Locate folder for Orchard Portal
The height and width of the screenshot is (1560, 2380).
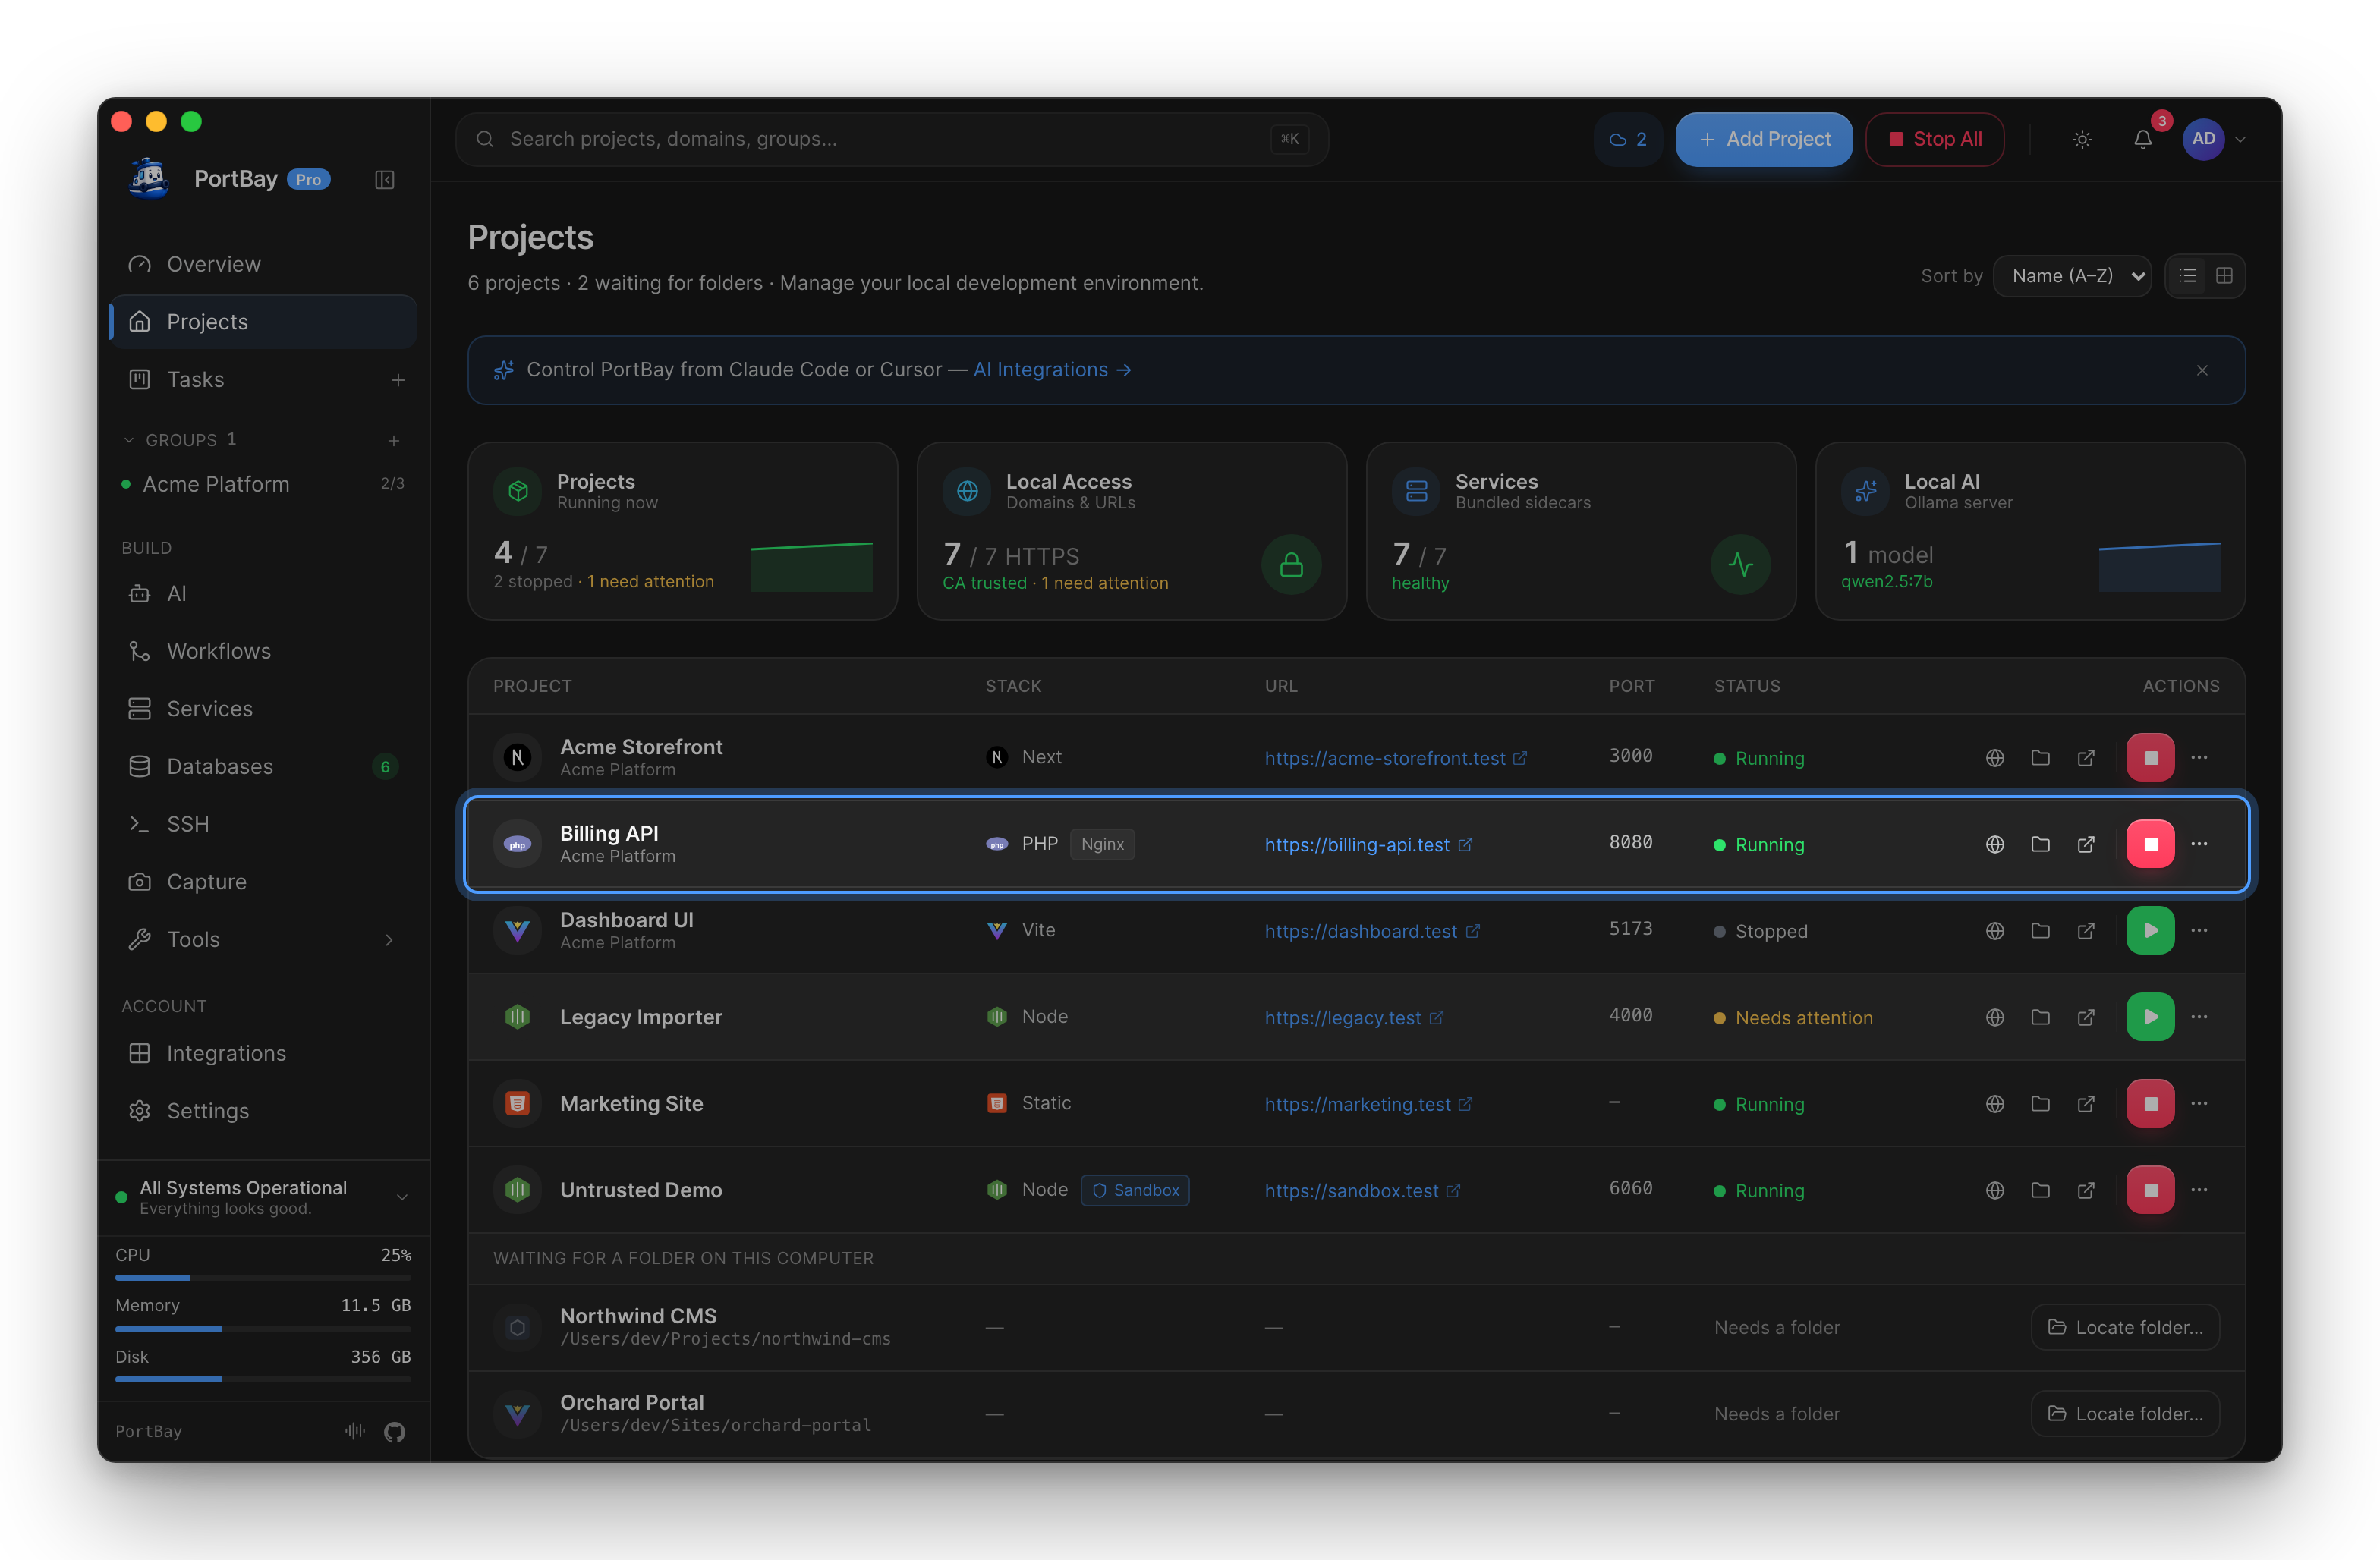pyautogui.click(x=2125, y=1414)
